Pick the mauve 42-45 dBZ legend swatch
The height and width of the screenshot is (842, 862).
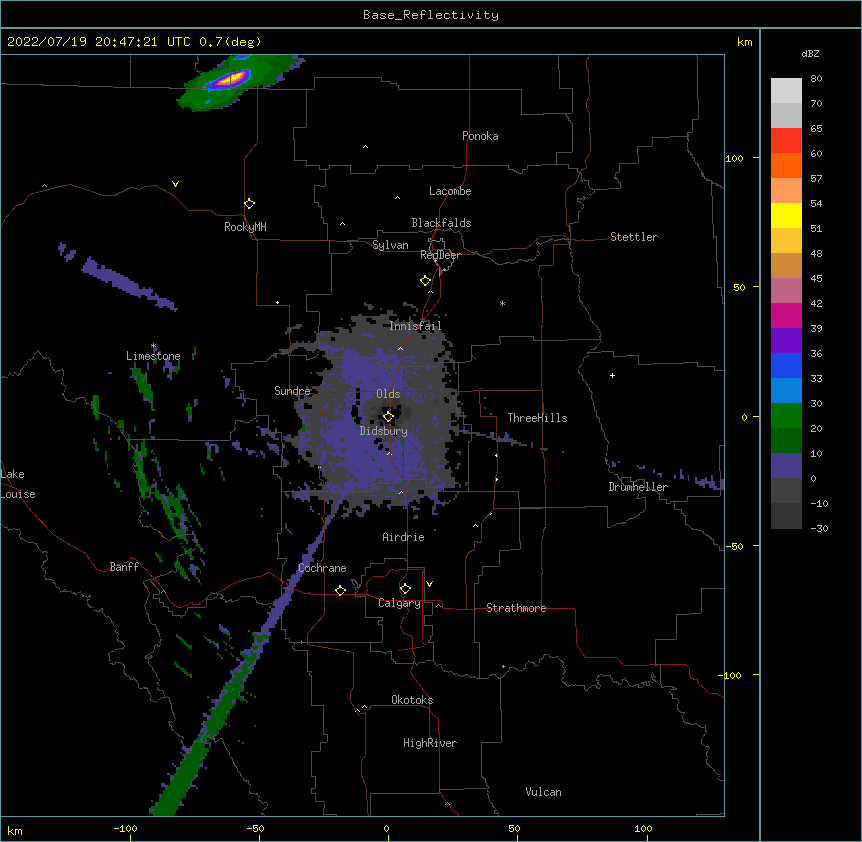(786, 290)
